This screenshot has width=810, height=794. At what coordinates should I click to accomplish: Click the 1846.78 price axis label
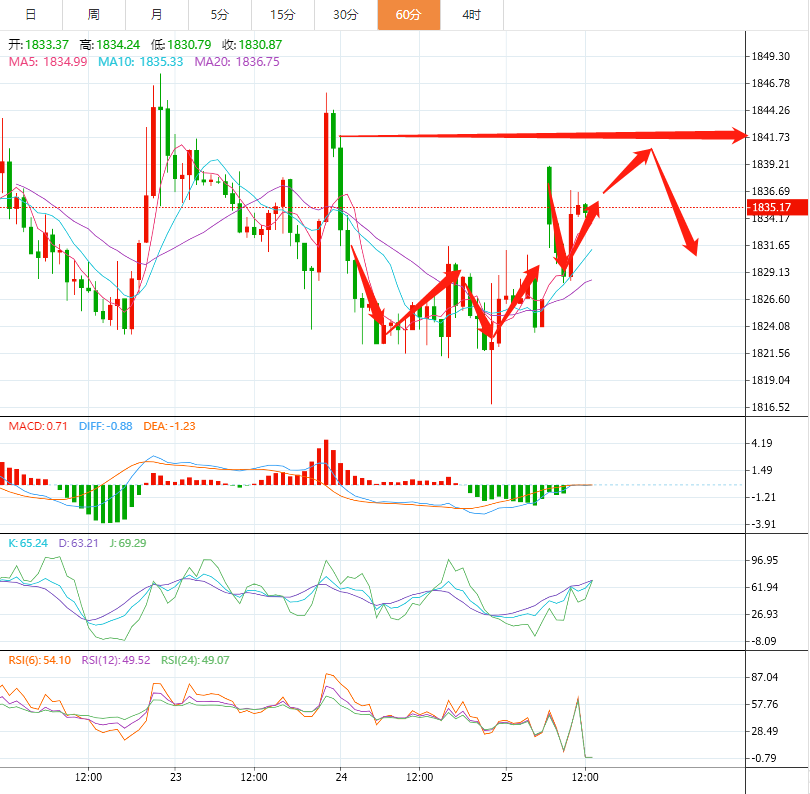click(770, 83)
